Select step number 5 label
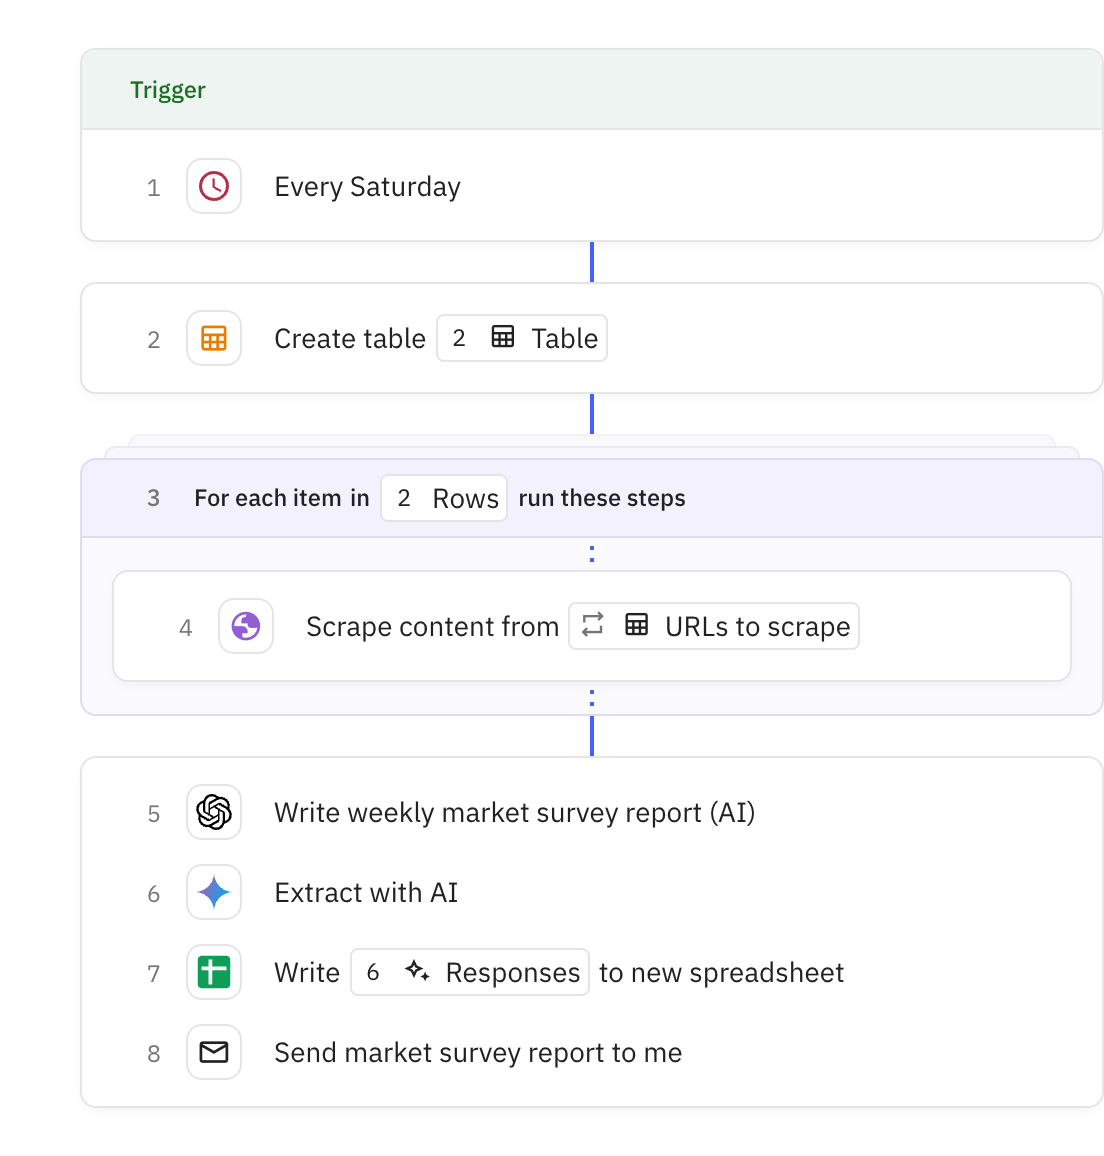Viewport: 1104px width, 1156px height. coord(154,813)
